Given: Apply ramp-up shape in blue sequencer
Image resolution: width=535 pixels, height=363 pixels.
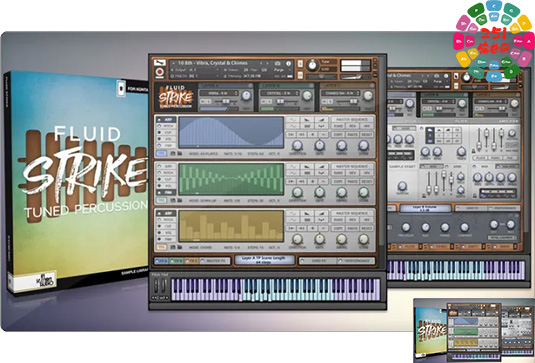Looking at the screenshot, I should 321,119.
